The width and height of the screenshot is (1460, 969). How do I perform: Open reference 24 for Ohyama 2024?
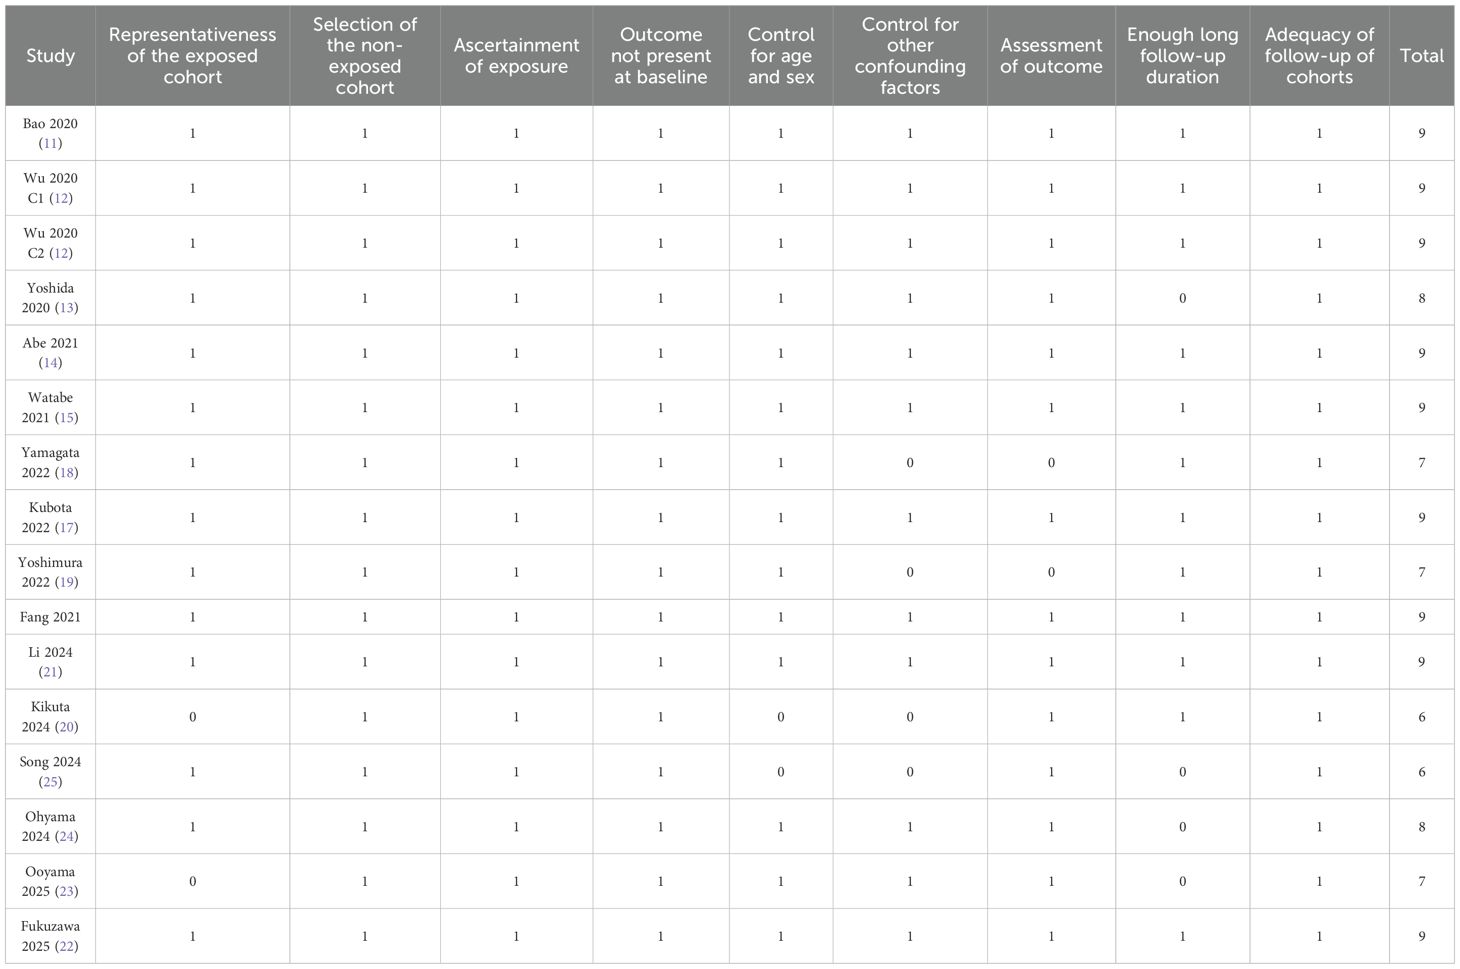click(67, 837)
